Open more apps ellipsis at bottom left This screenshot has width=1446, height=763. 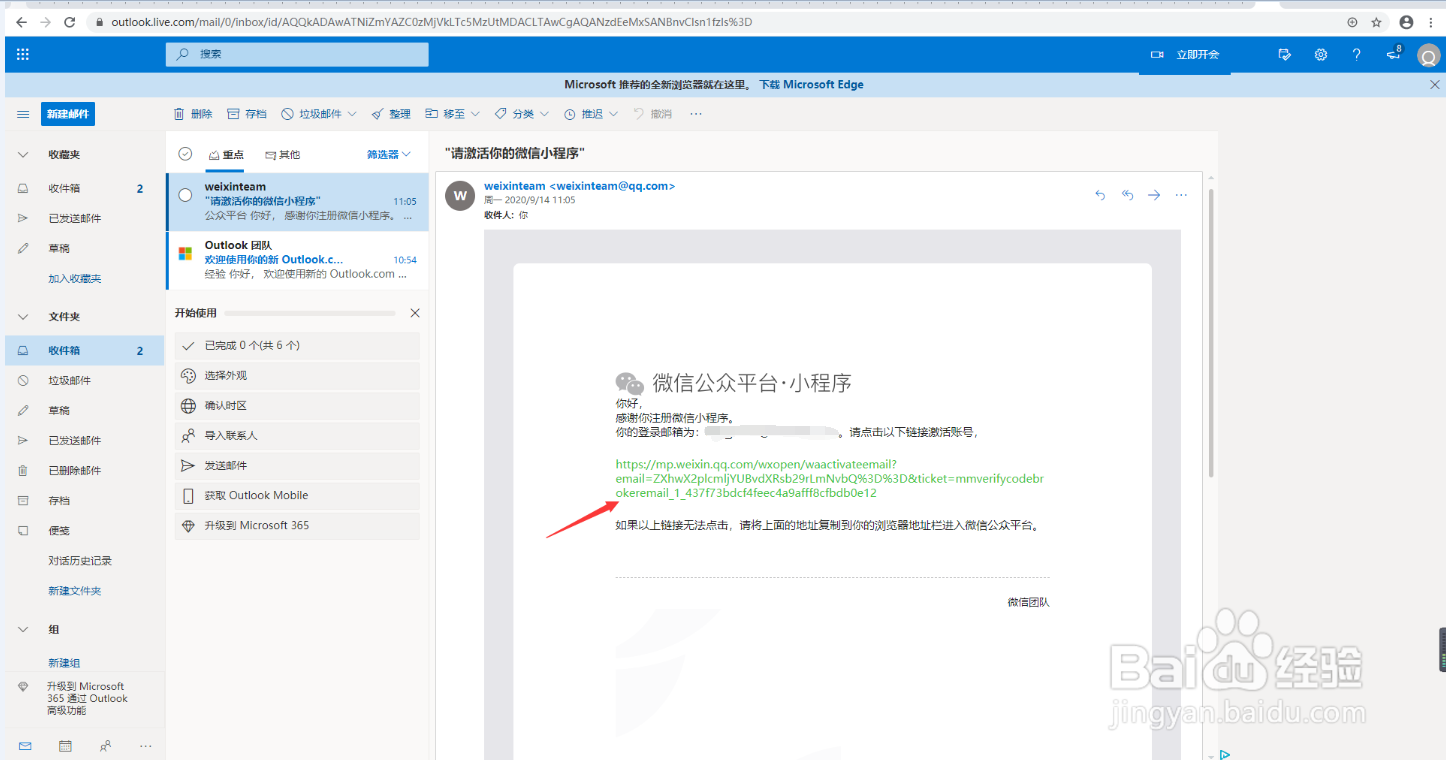146,746
